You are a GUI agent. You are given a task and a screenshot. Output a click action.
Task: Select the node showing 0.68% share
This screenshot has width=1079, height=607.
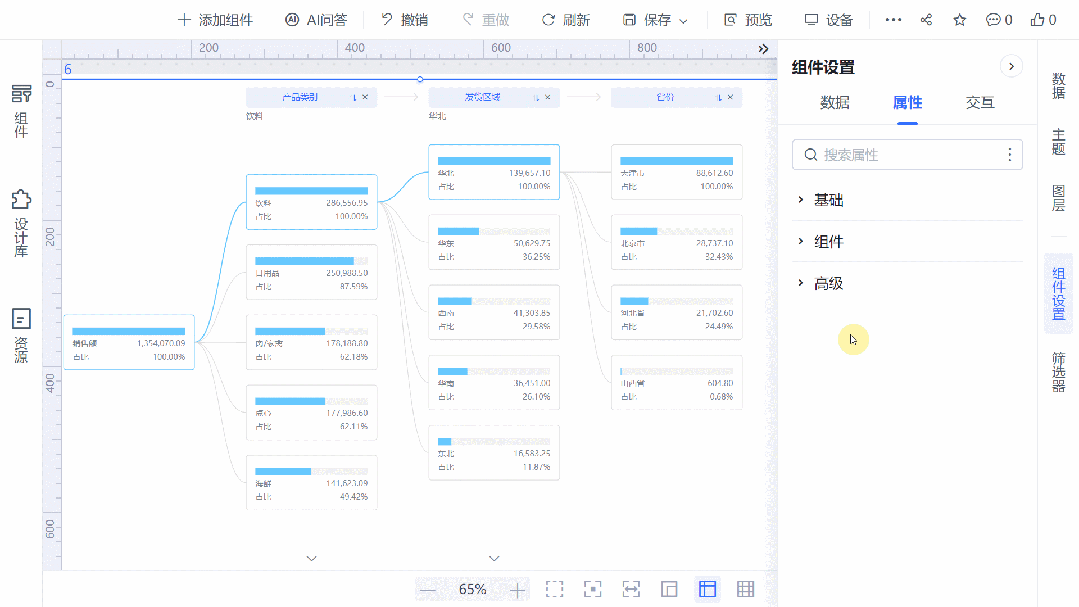click(676, 383)
